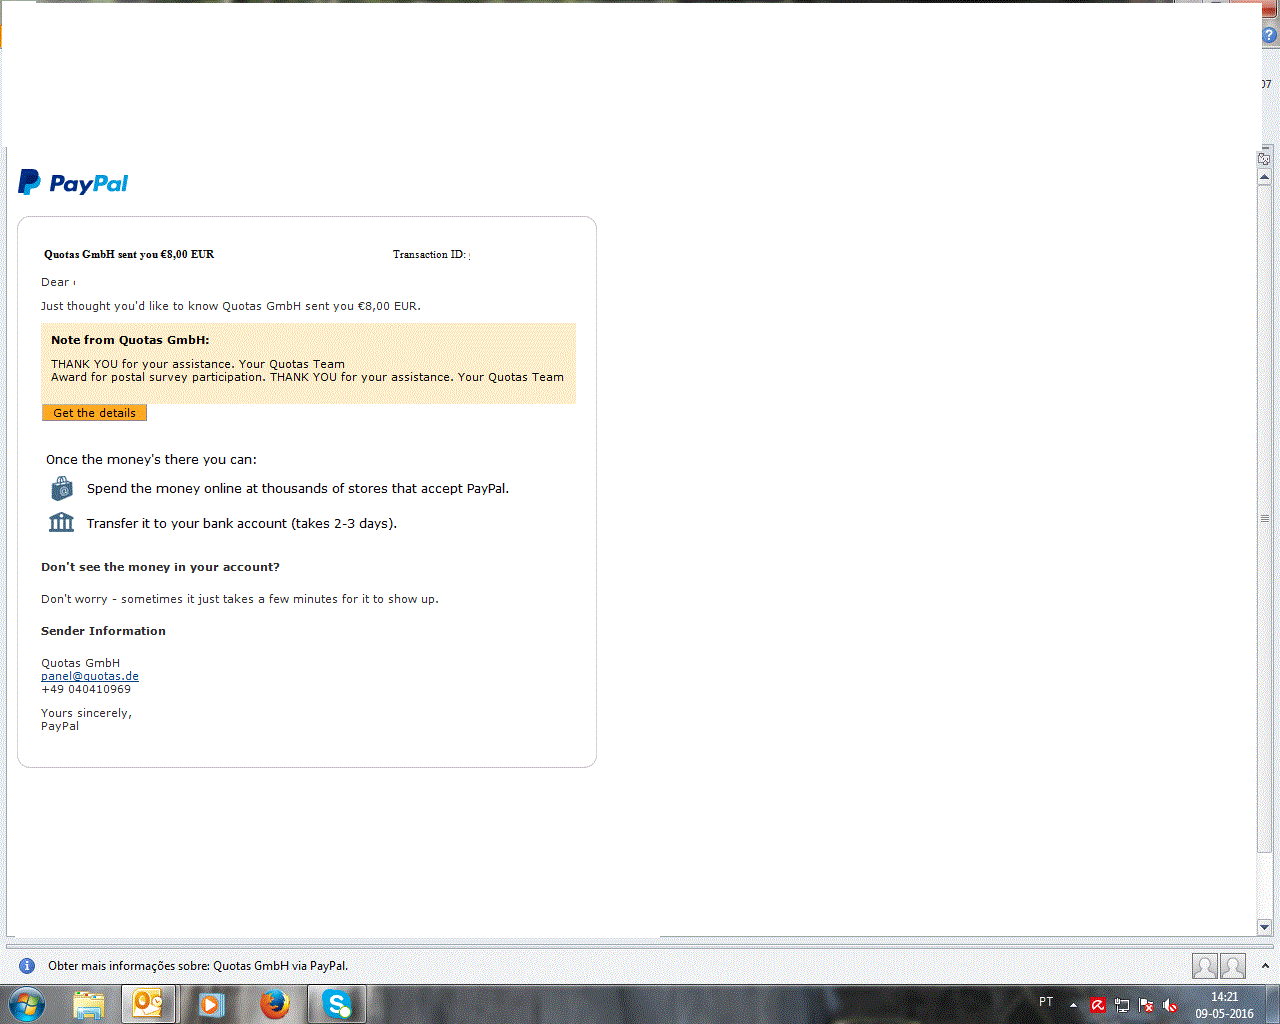Click the phone number +49 040410969
Viewport: 1280px width, 1024px height.
pyautogui.click(x=86, y=689)
